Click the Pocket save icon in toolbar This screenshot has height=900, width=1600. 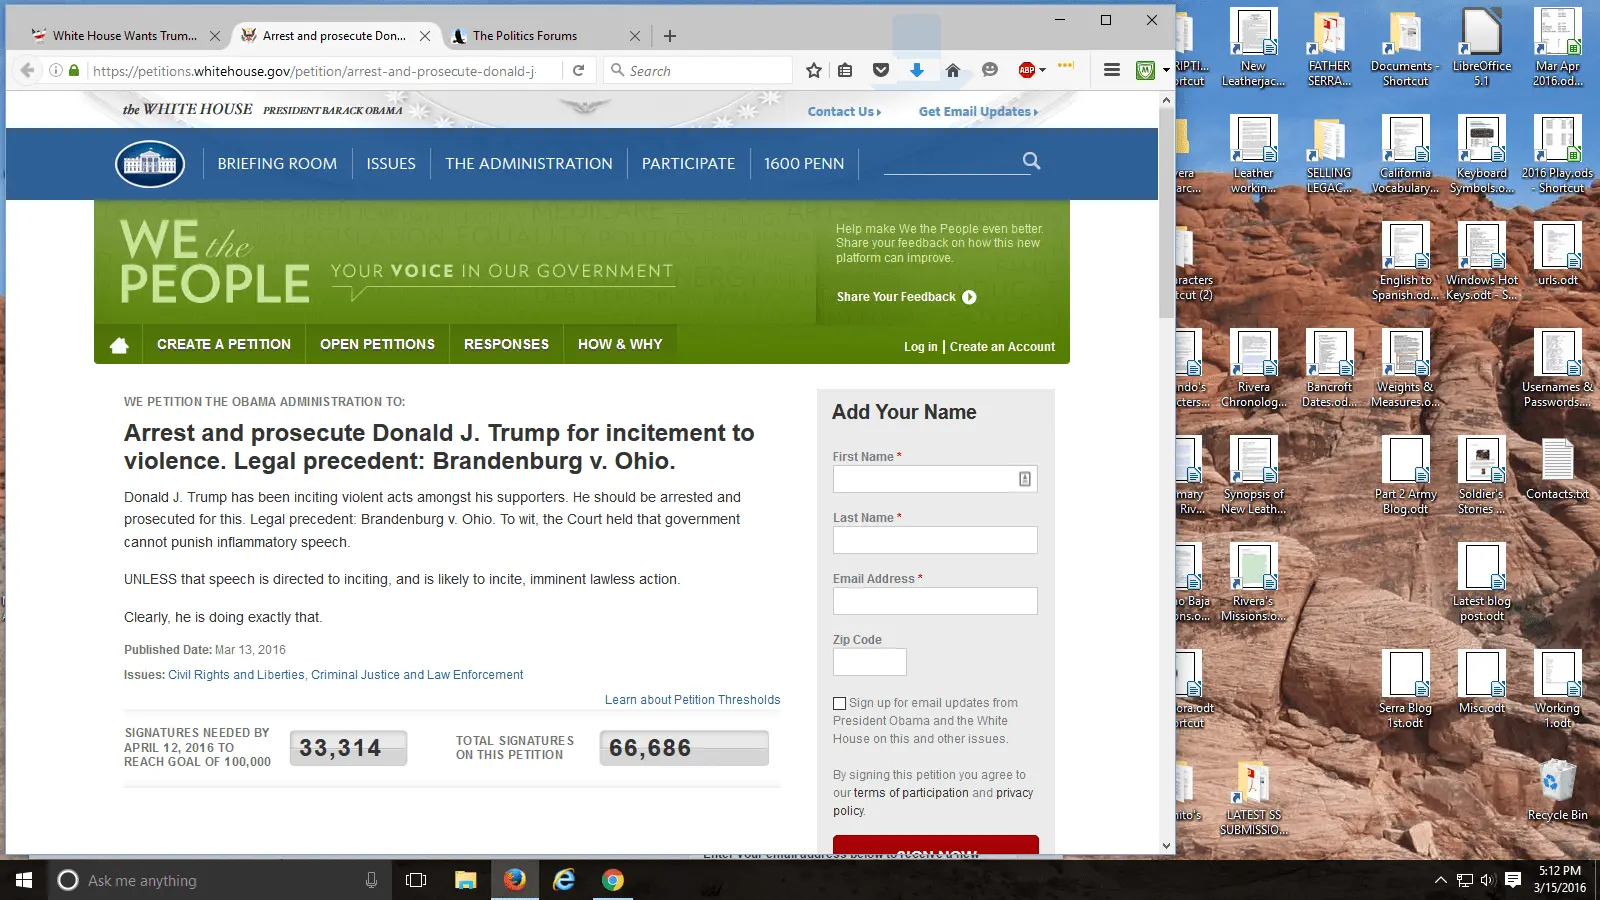point(881,71)
